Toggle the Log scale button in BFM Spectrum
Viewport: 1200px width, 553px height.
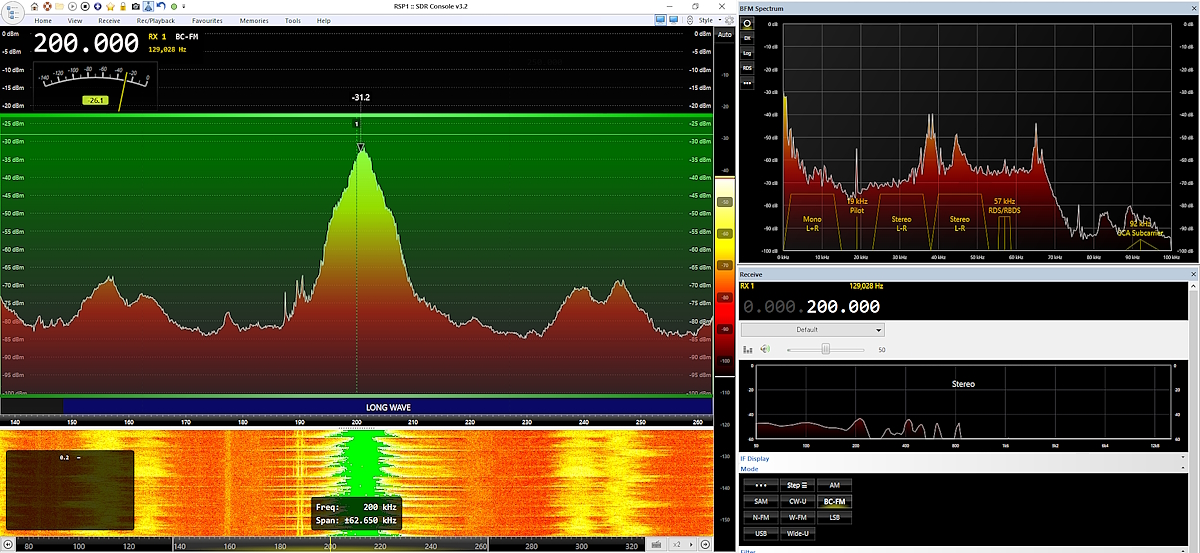click(x=747, y=53)
